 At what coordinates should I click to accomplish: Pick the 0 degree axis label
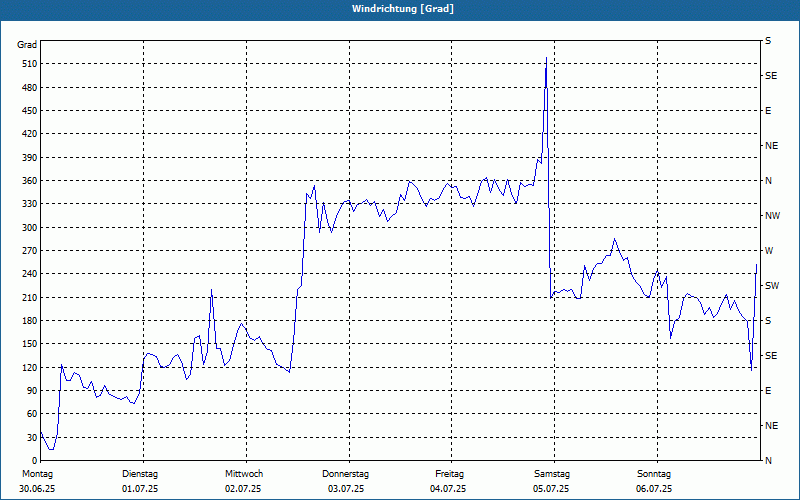click(x=34, y=461)
